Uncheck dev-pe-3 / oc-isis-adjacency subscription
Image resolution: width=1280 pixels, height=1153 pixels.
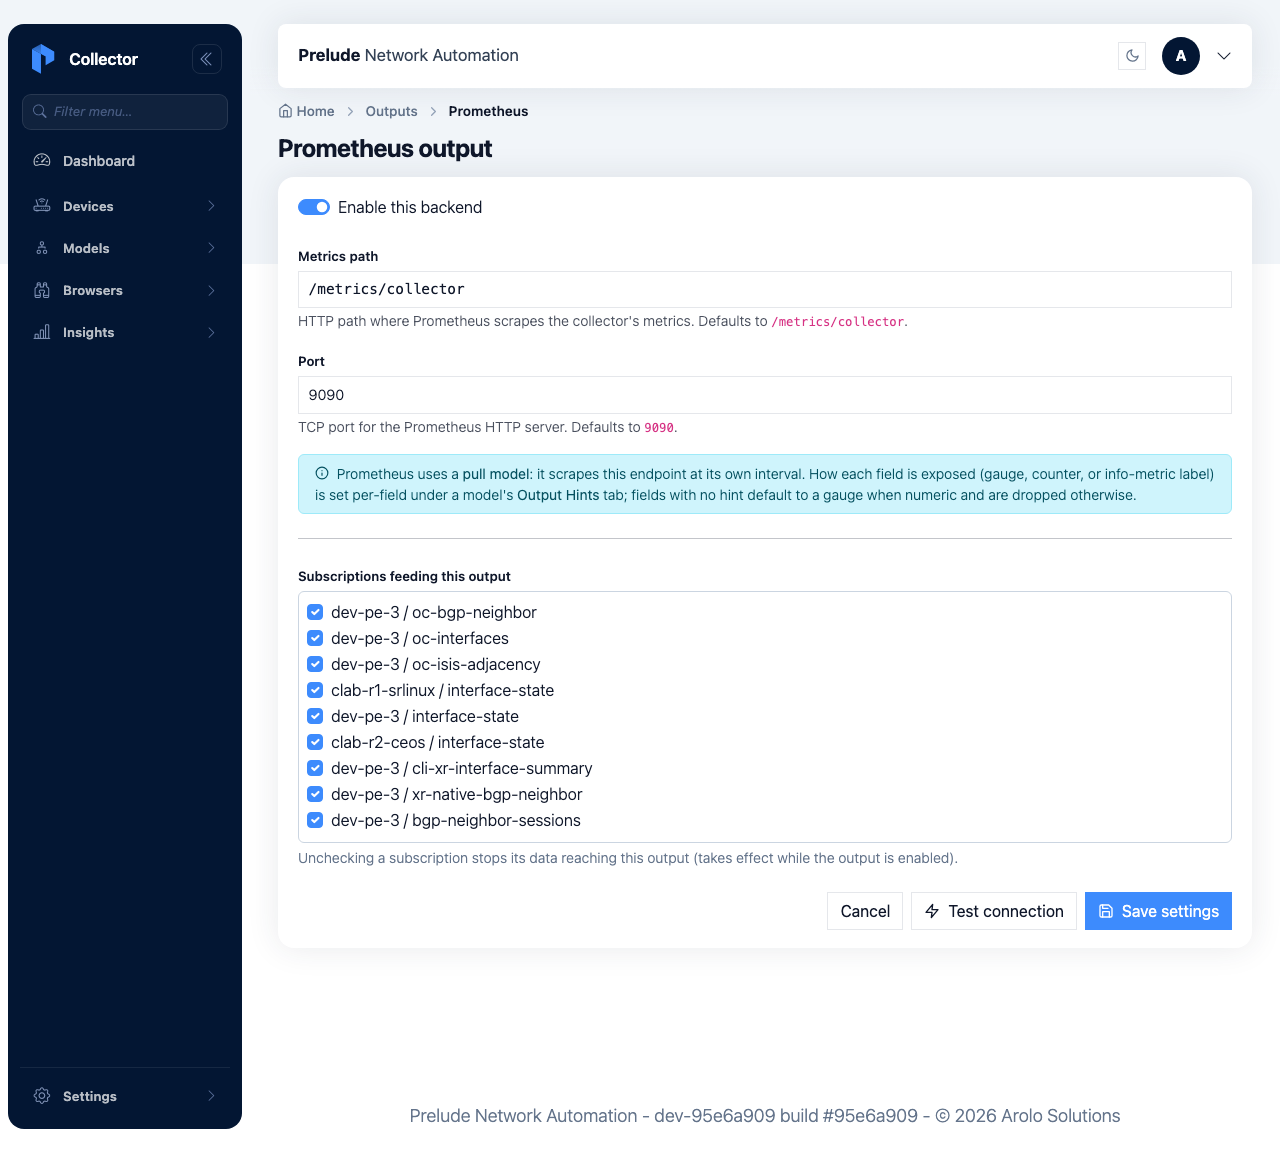click(x=315, y=664)
